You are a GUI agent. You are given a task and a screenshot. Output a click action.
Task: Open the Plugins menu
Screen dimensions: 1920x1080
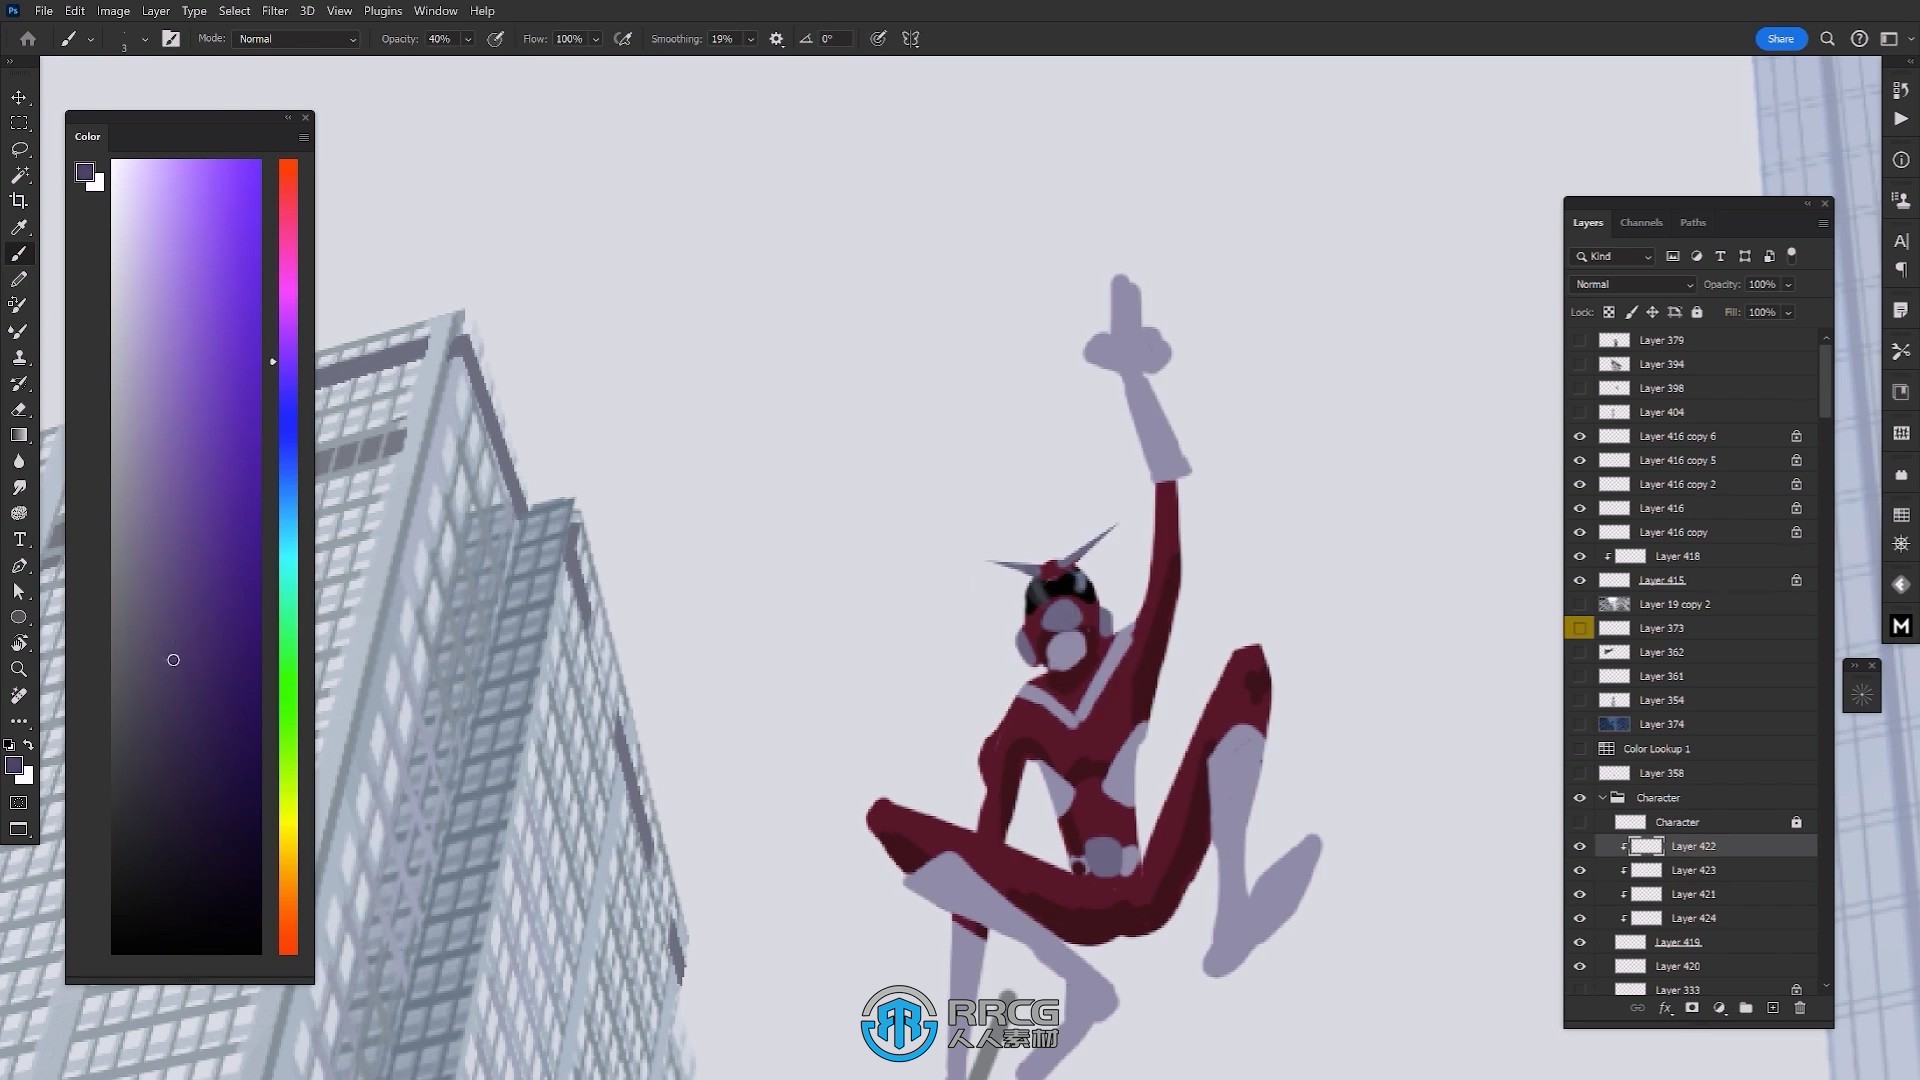(x=383, y=11)
